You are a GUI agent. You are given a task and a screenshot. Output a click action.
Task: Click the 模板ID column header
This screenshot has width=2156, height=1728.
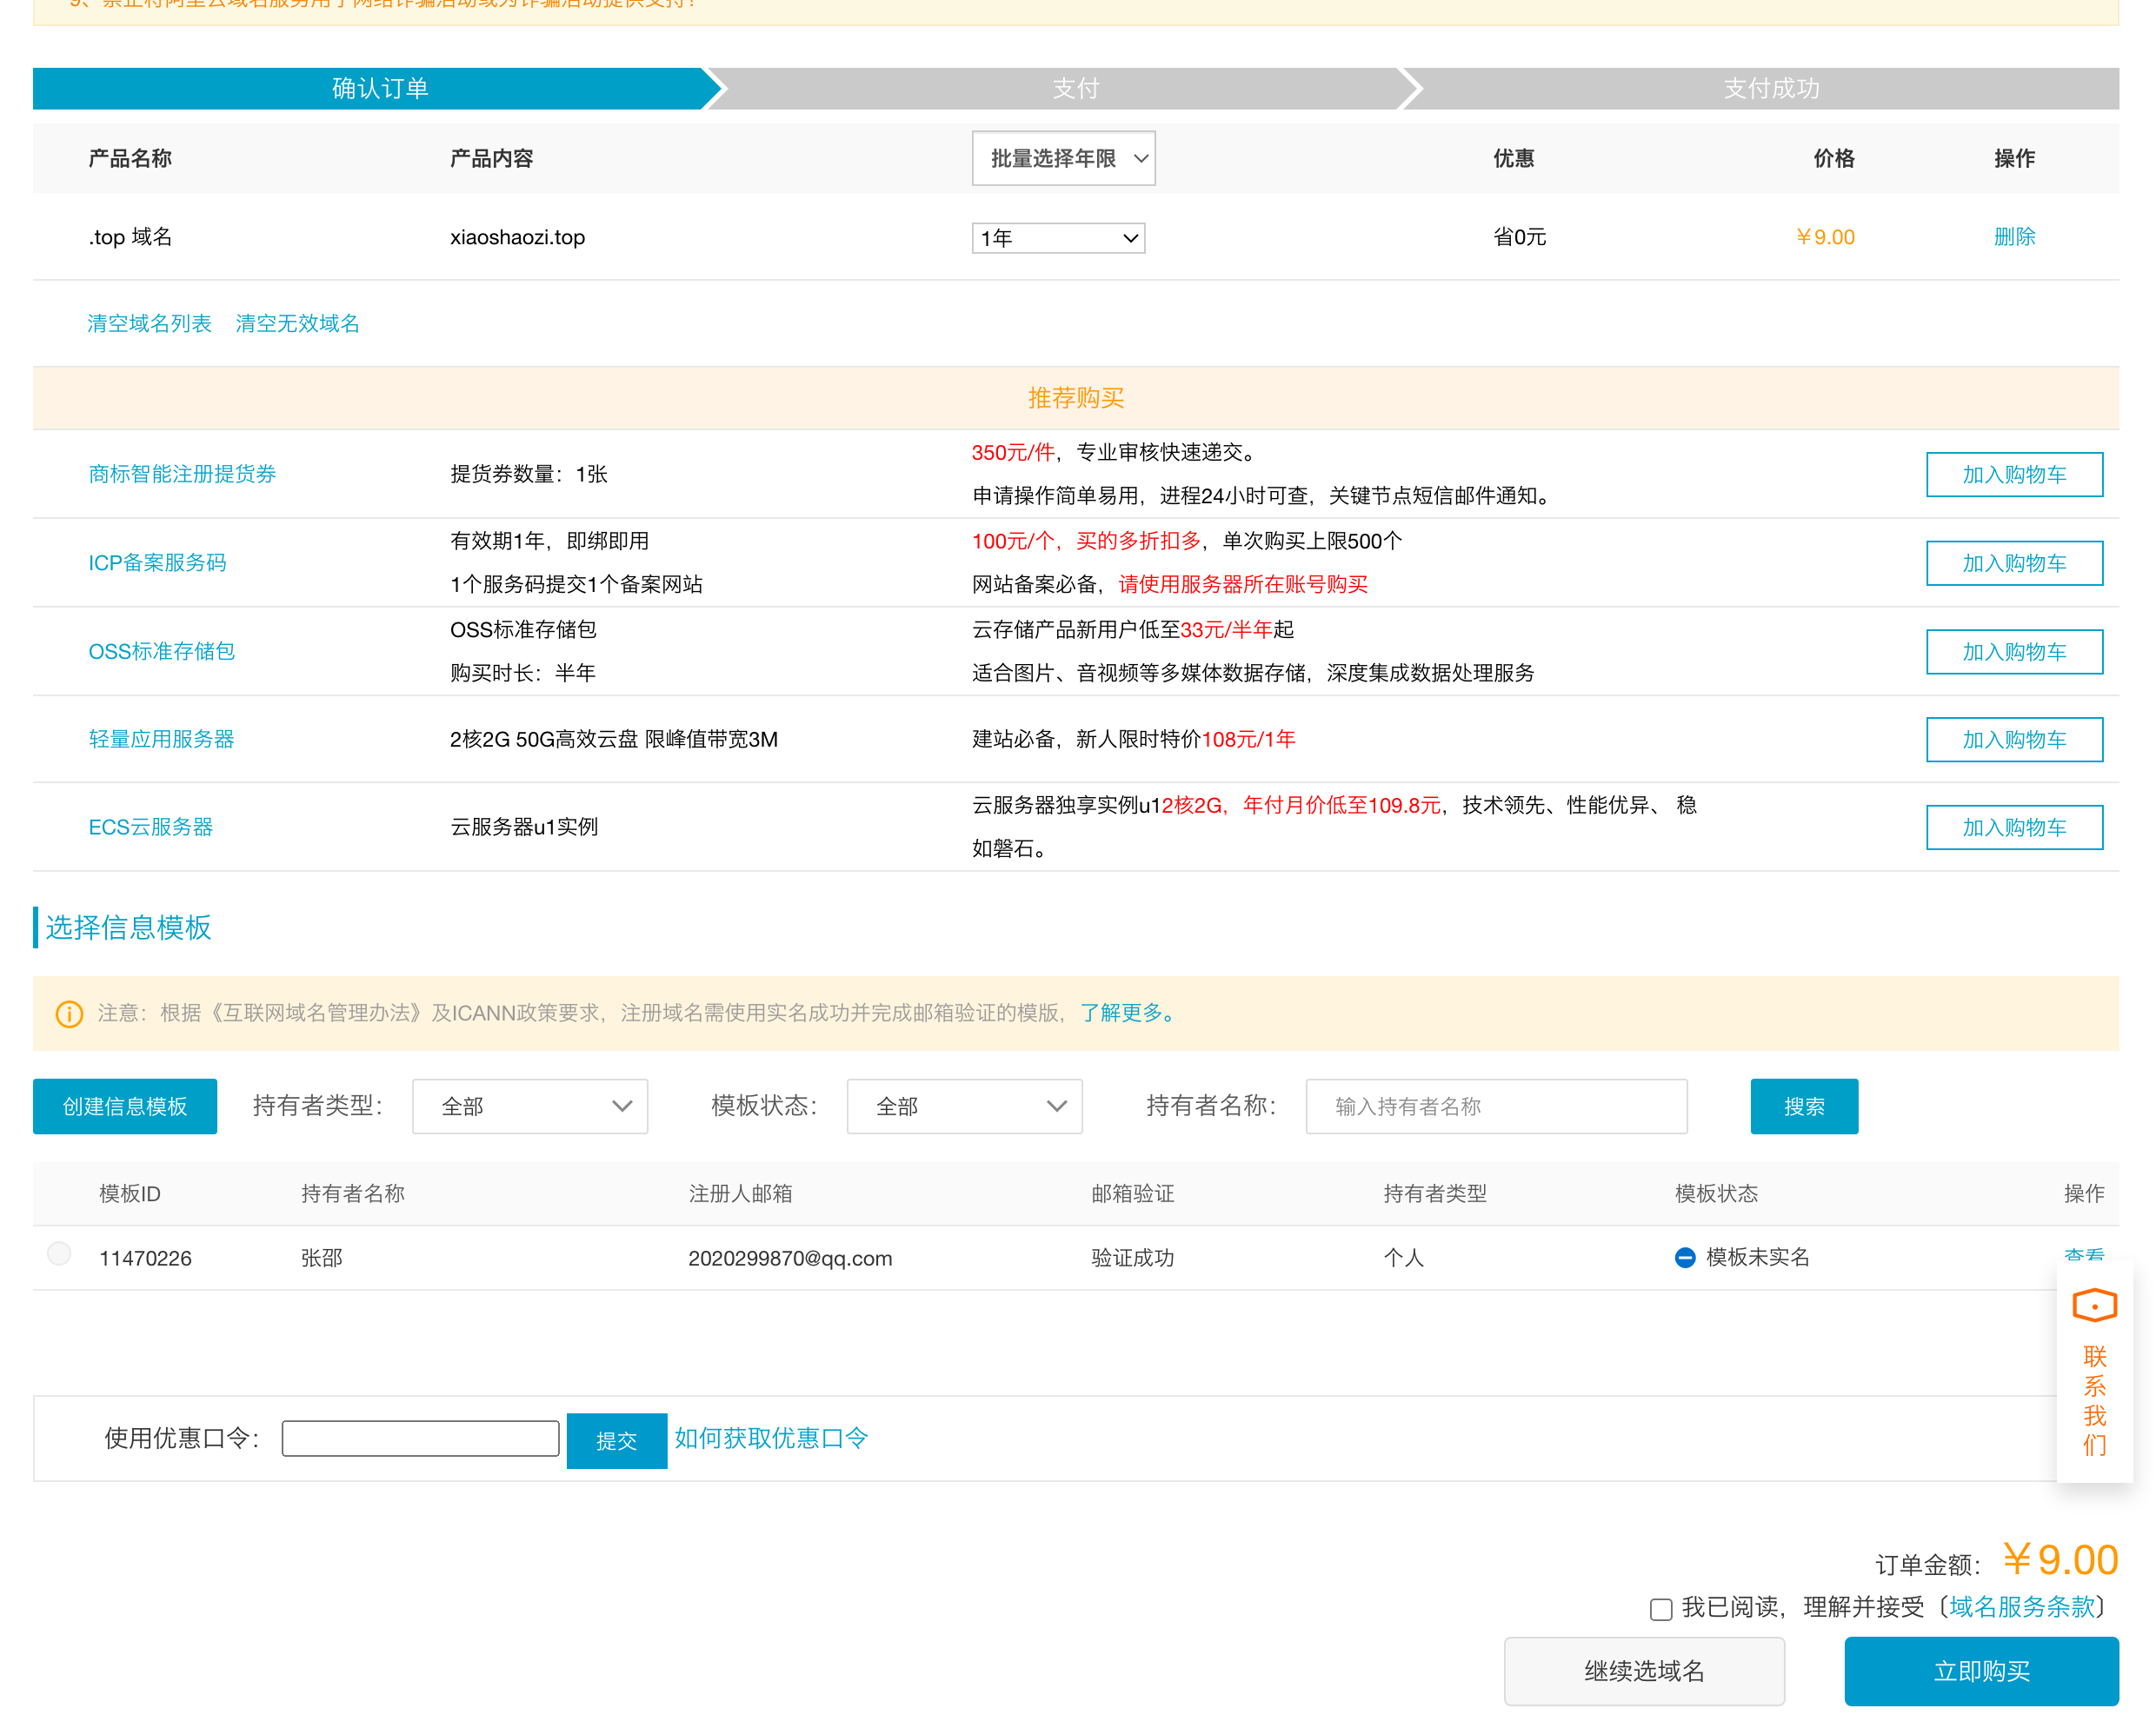129,1193
